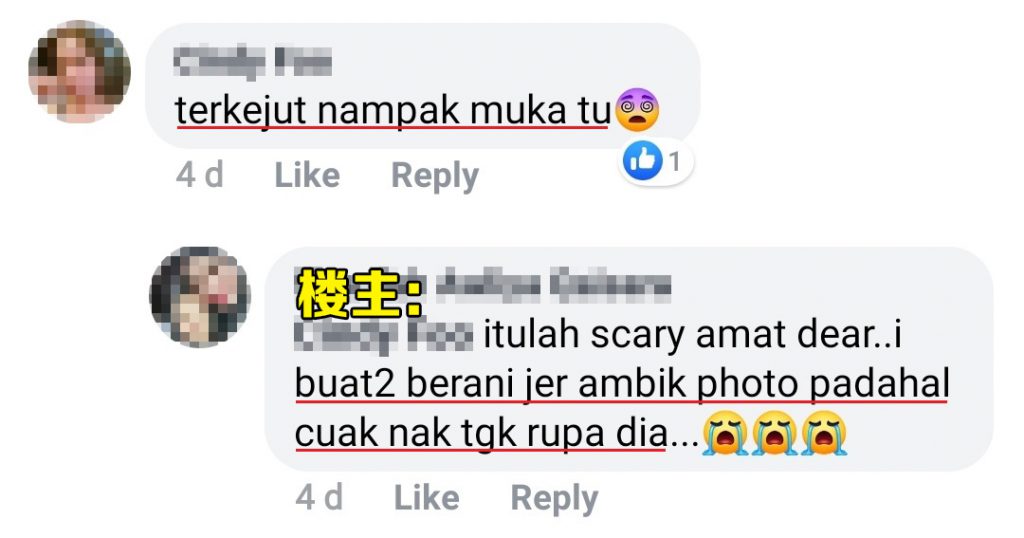Click the blurred mentioned name before 'itulah scary'
The image size is (1024, 538).
[x=384, y=336]
